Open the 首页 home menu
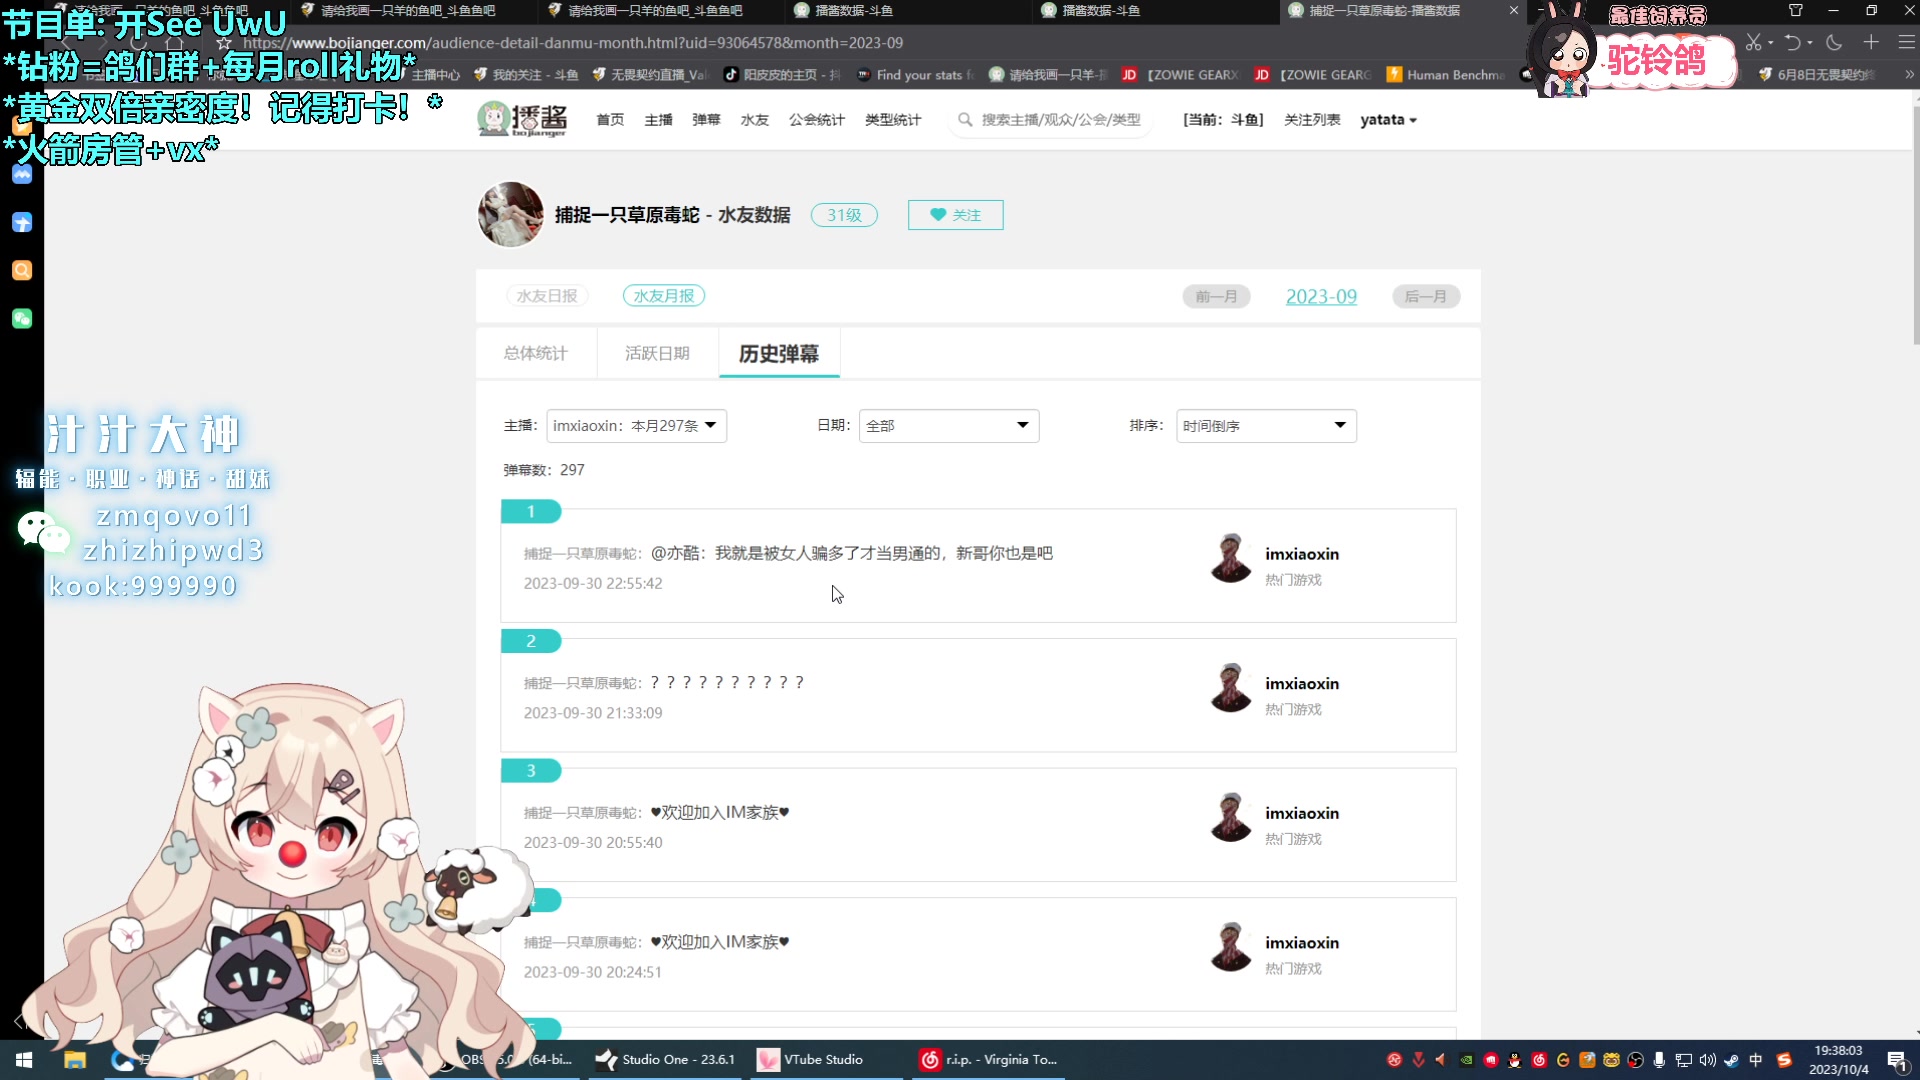This screenshot has height=1080, width=1920. tap(610, 120)
